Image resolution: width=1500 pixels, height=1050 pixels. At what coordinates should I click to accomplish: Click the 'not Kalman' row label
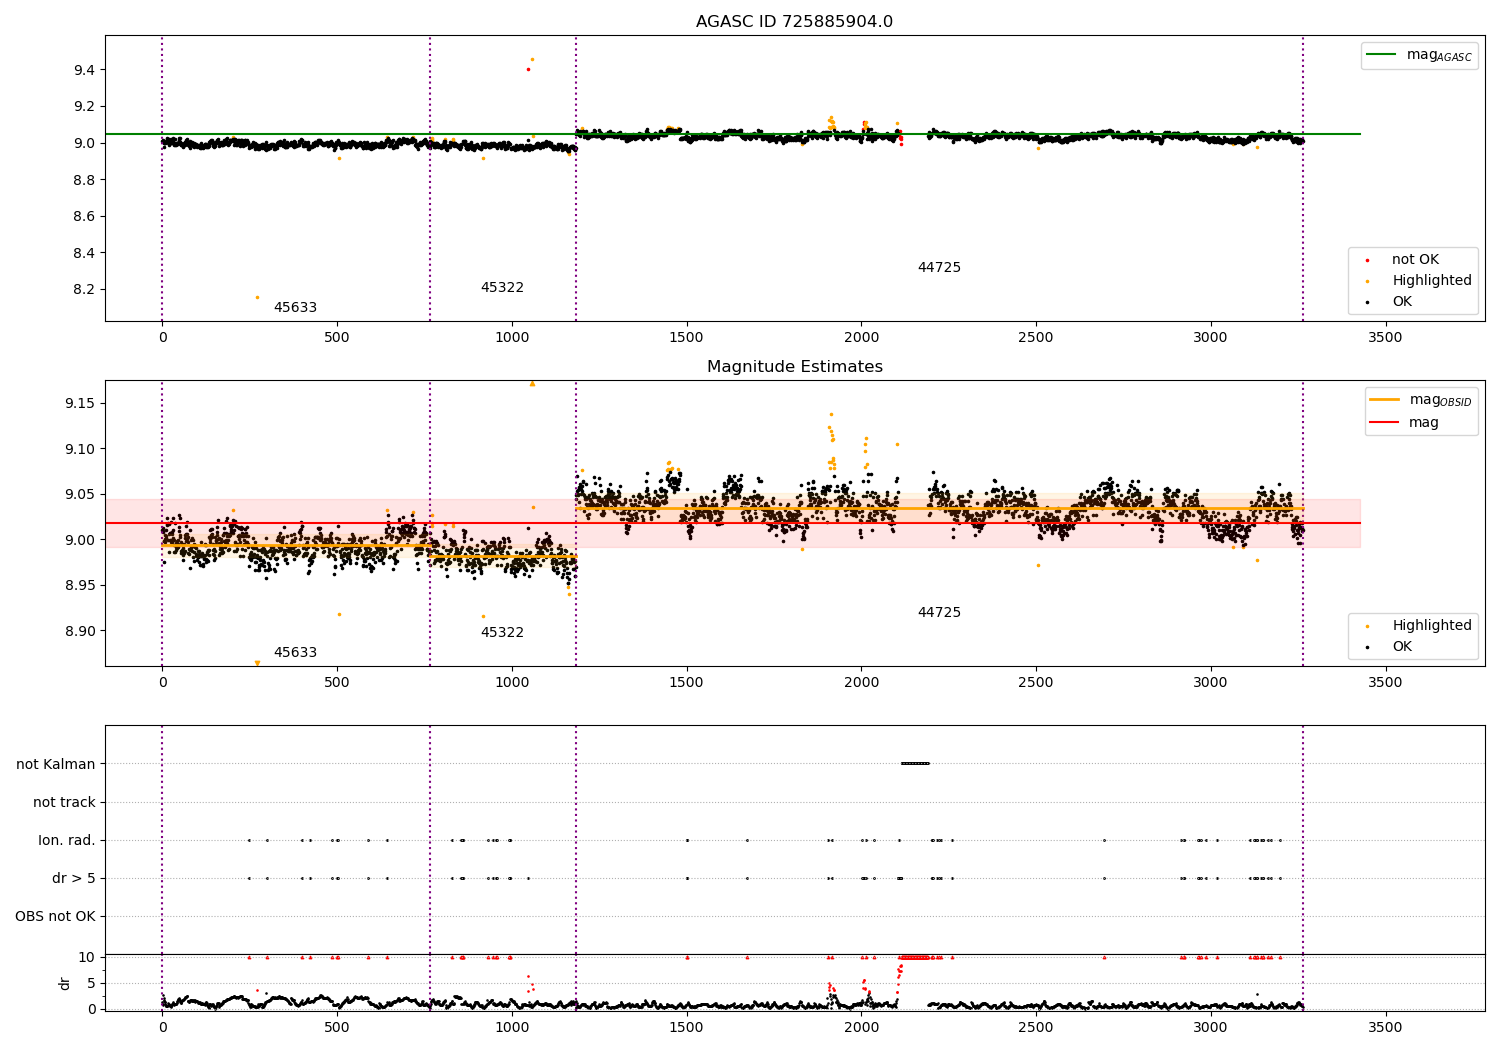coord(56,764)
